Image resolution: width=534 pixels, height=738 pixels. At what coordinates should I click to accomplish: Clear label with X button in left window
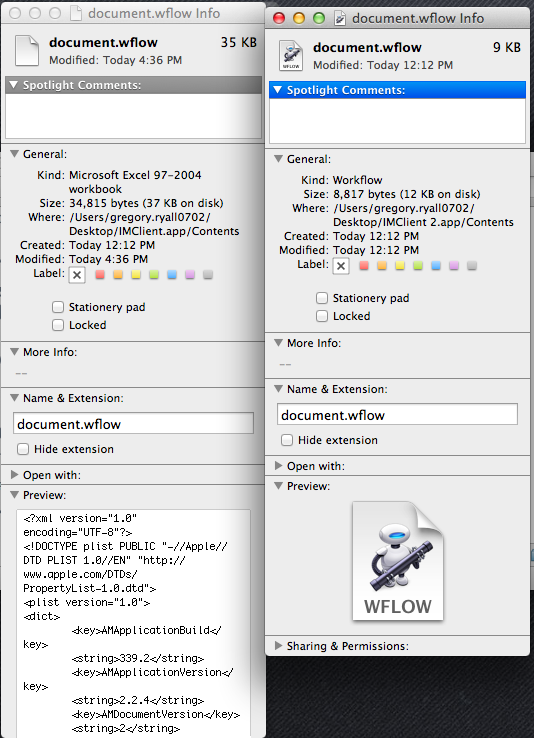coord(77,275)
